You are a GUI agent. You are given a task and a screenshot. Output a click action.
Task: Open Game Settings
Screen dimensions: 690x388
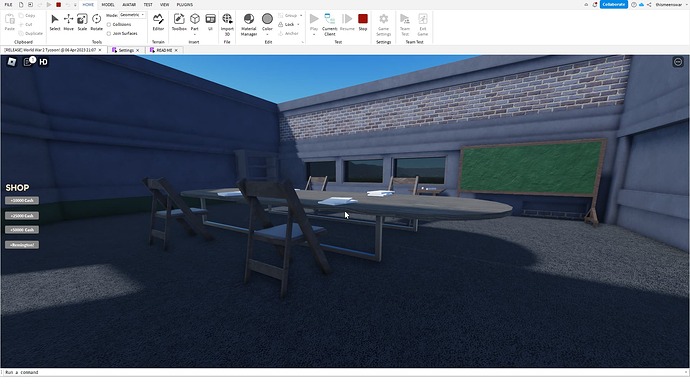pos(383,25)
